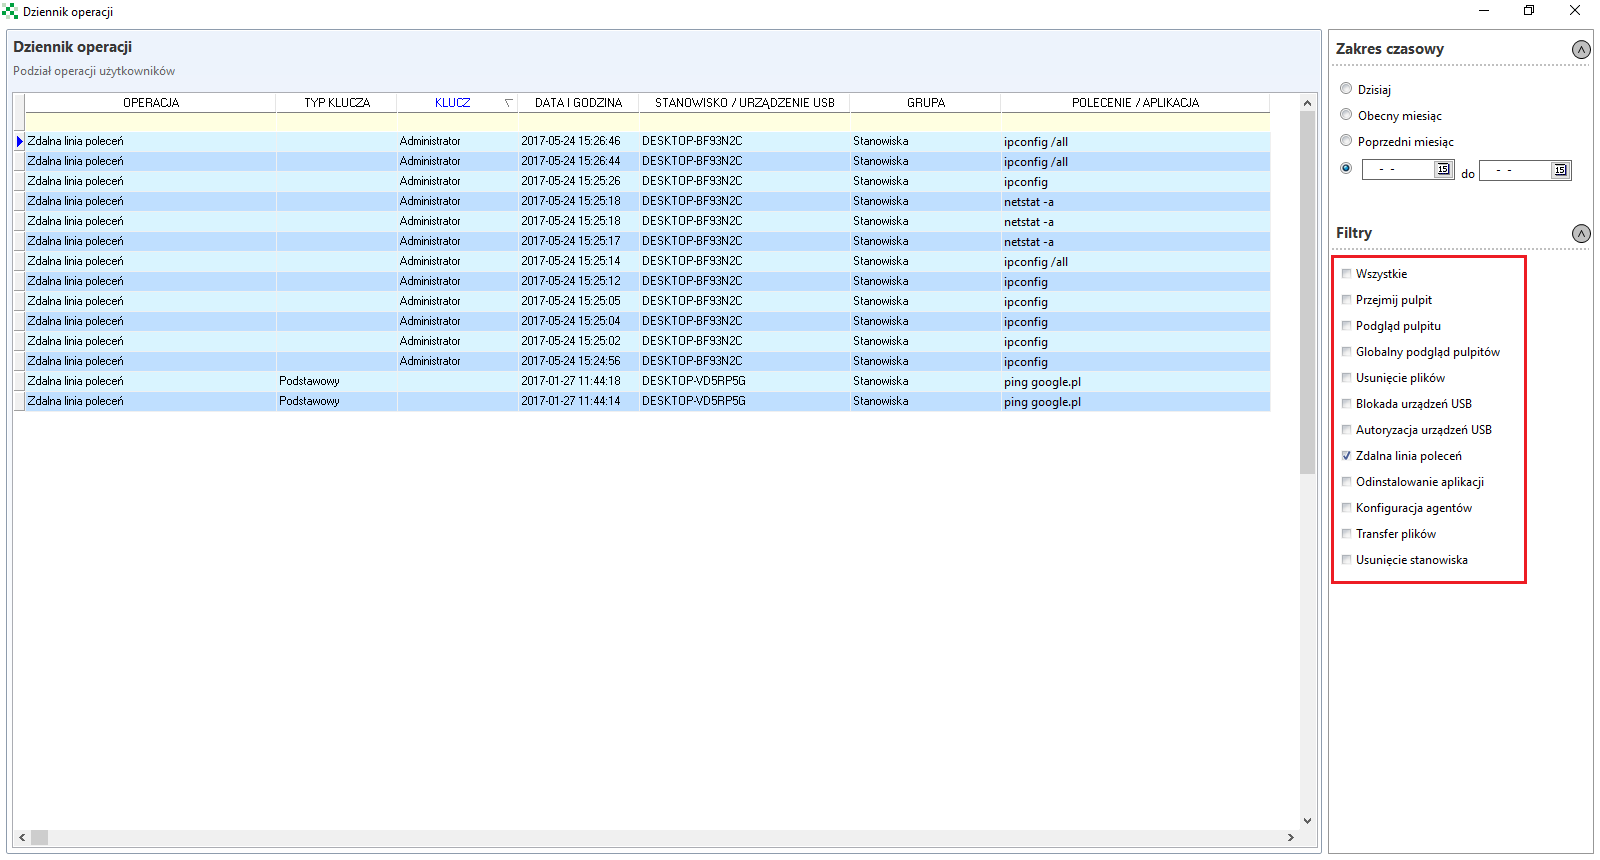Open the end date calendar picker

pos(1560,171)
